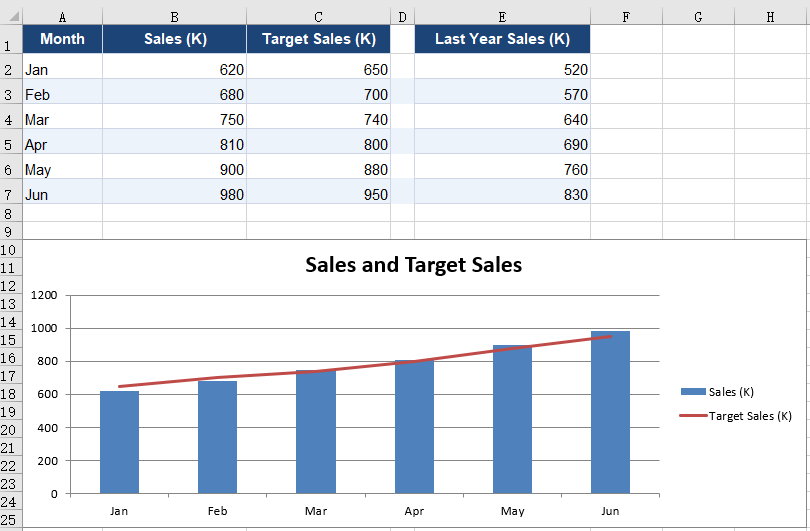This screenshot has height=531, width=810.
Task: Select the Target Sales (K) legend entry
Action: click(736, 416)
